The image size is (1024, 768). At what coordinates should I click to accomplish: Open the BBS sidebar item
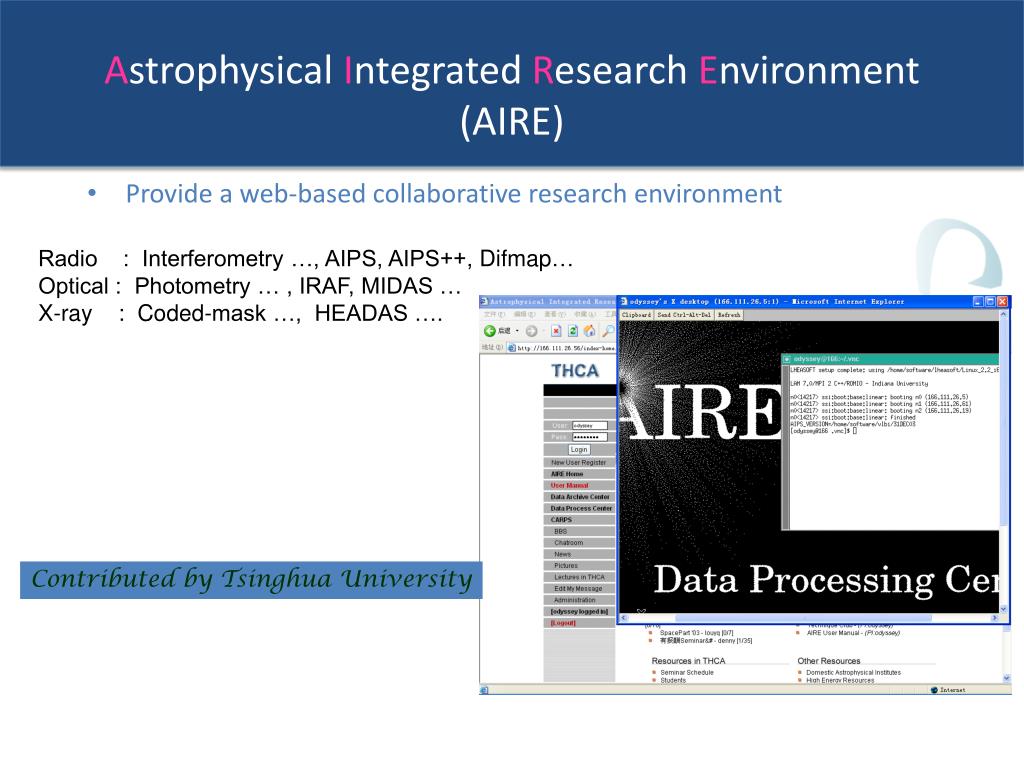[x=561, y=532]
